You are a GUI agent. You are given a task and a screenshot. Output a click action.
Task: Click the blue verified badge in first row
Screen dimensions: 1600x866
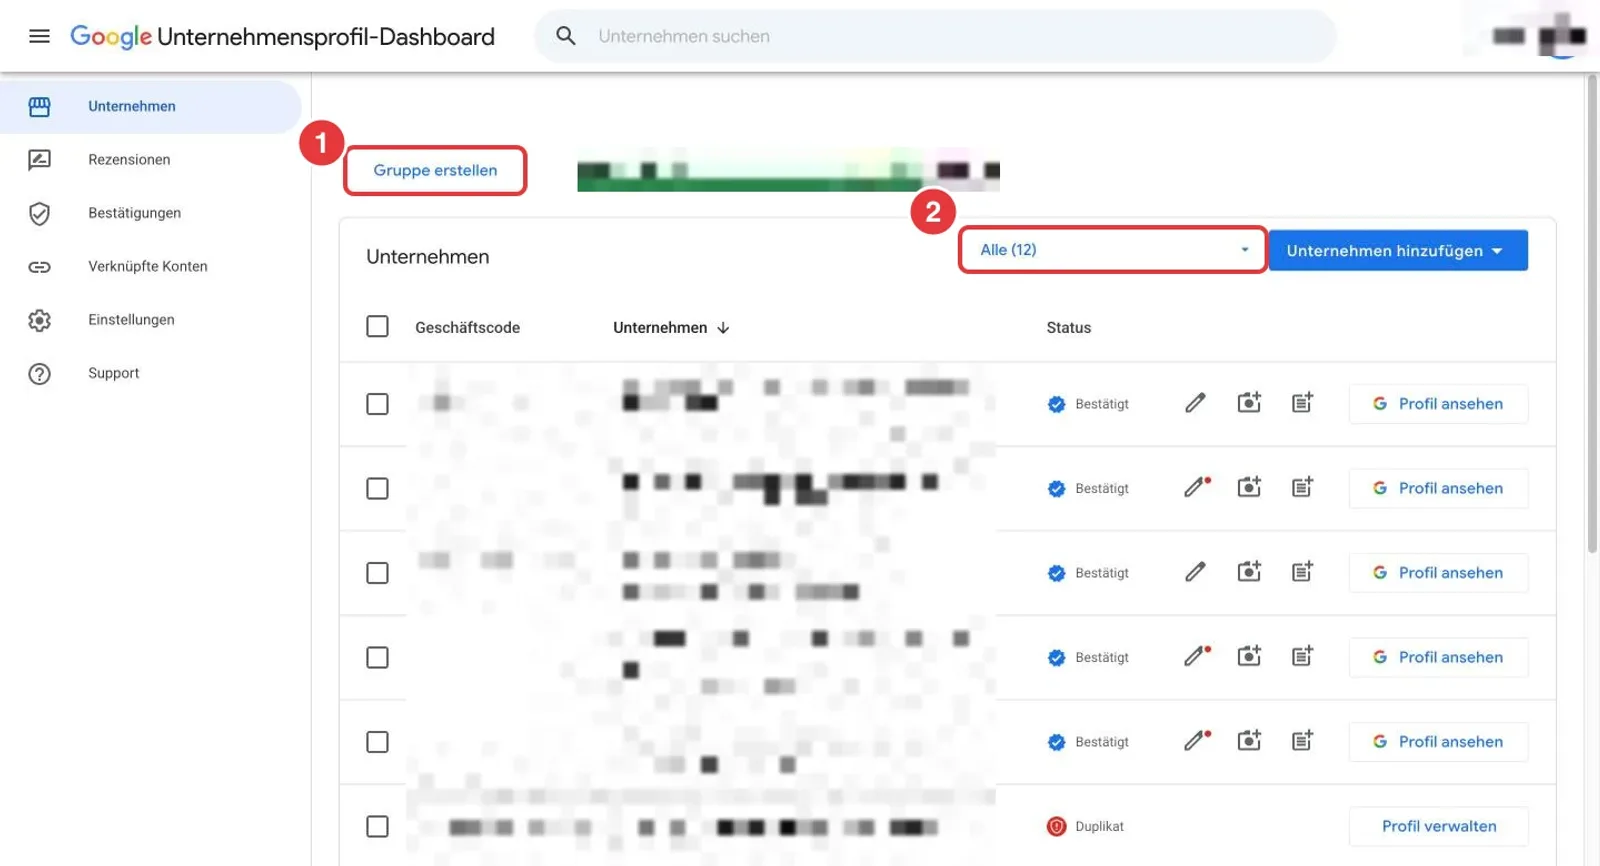1056,404
